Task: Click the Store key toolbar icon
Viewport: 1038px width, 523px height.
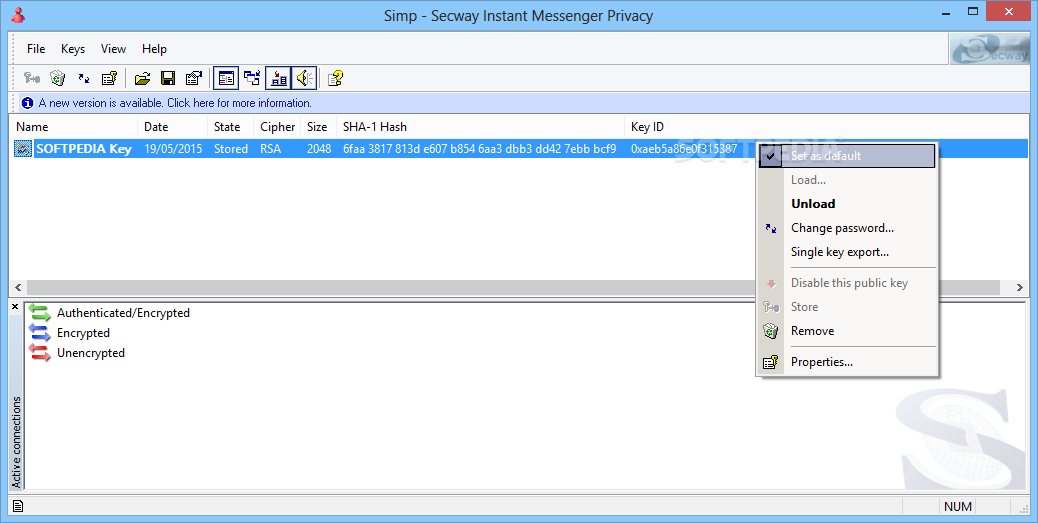Action: click(x=32, y=79)
